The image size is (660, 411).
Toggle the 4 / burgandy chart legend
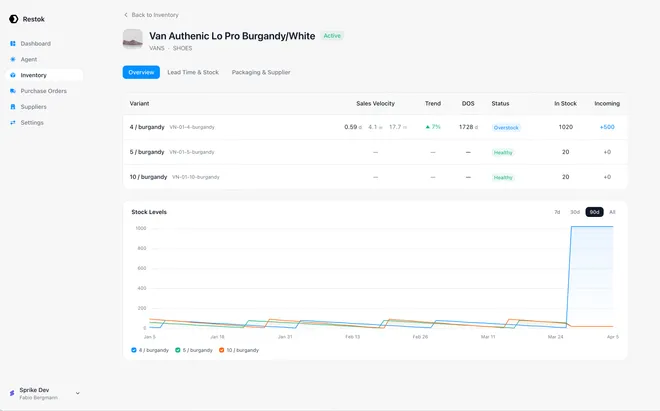pyautogui.click(x=134, y=350)
